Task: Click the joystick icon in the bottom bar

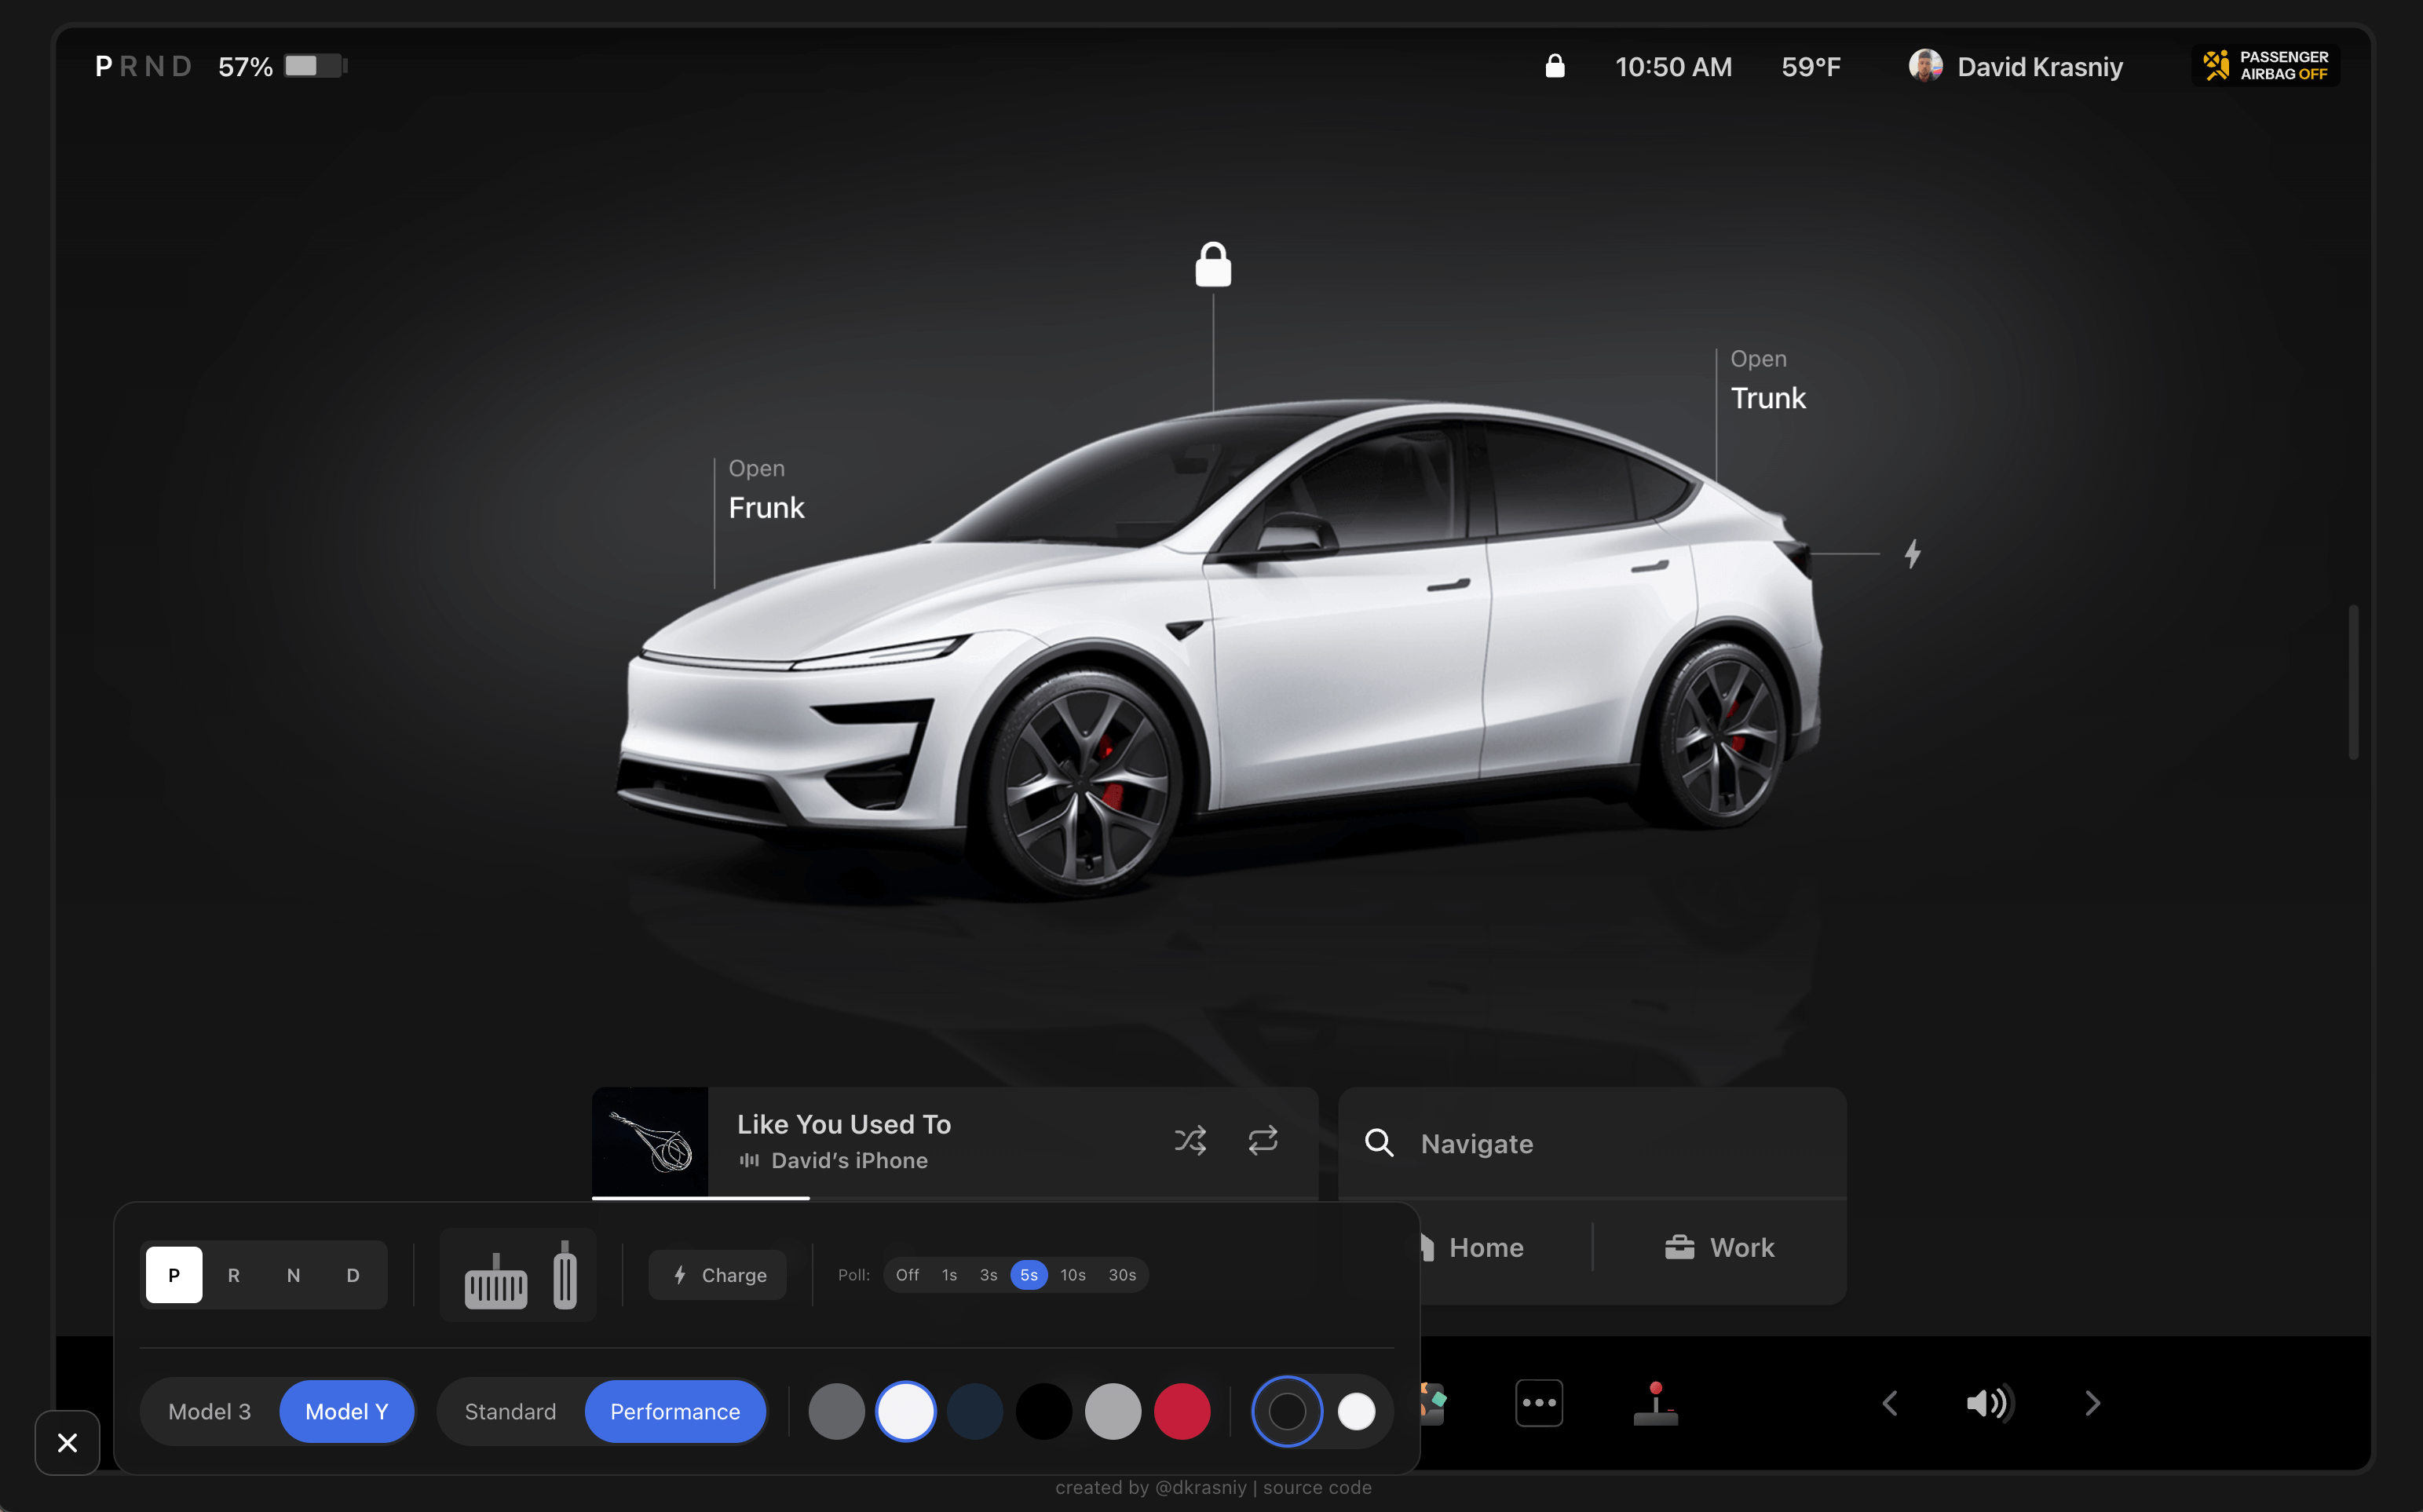Action: pos(1656,1402)
